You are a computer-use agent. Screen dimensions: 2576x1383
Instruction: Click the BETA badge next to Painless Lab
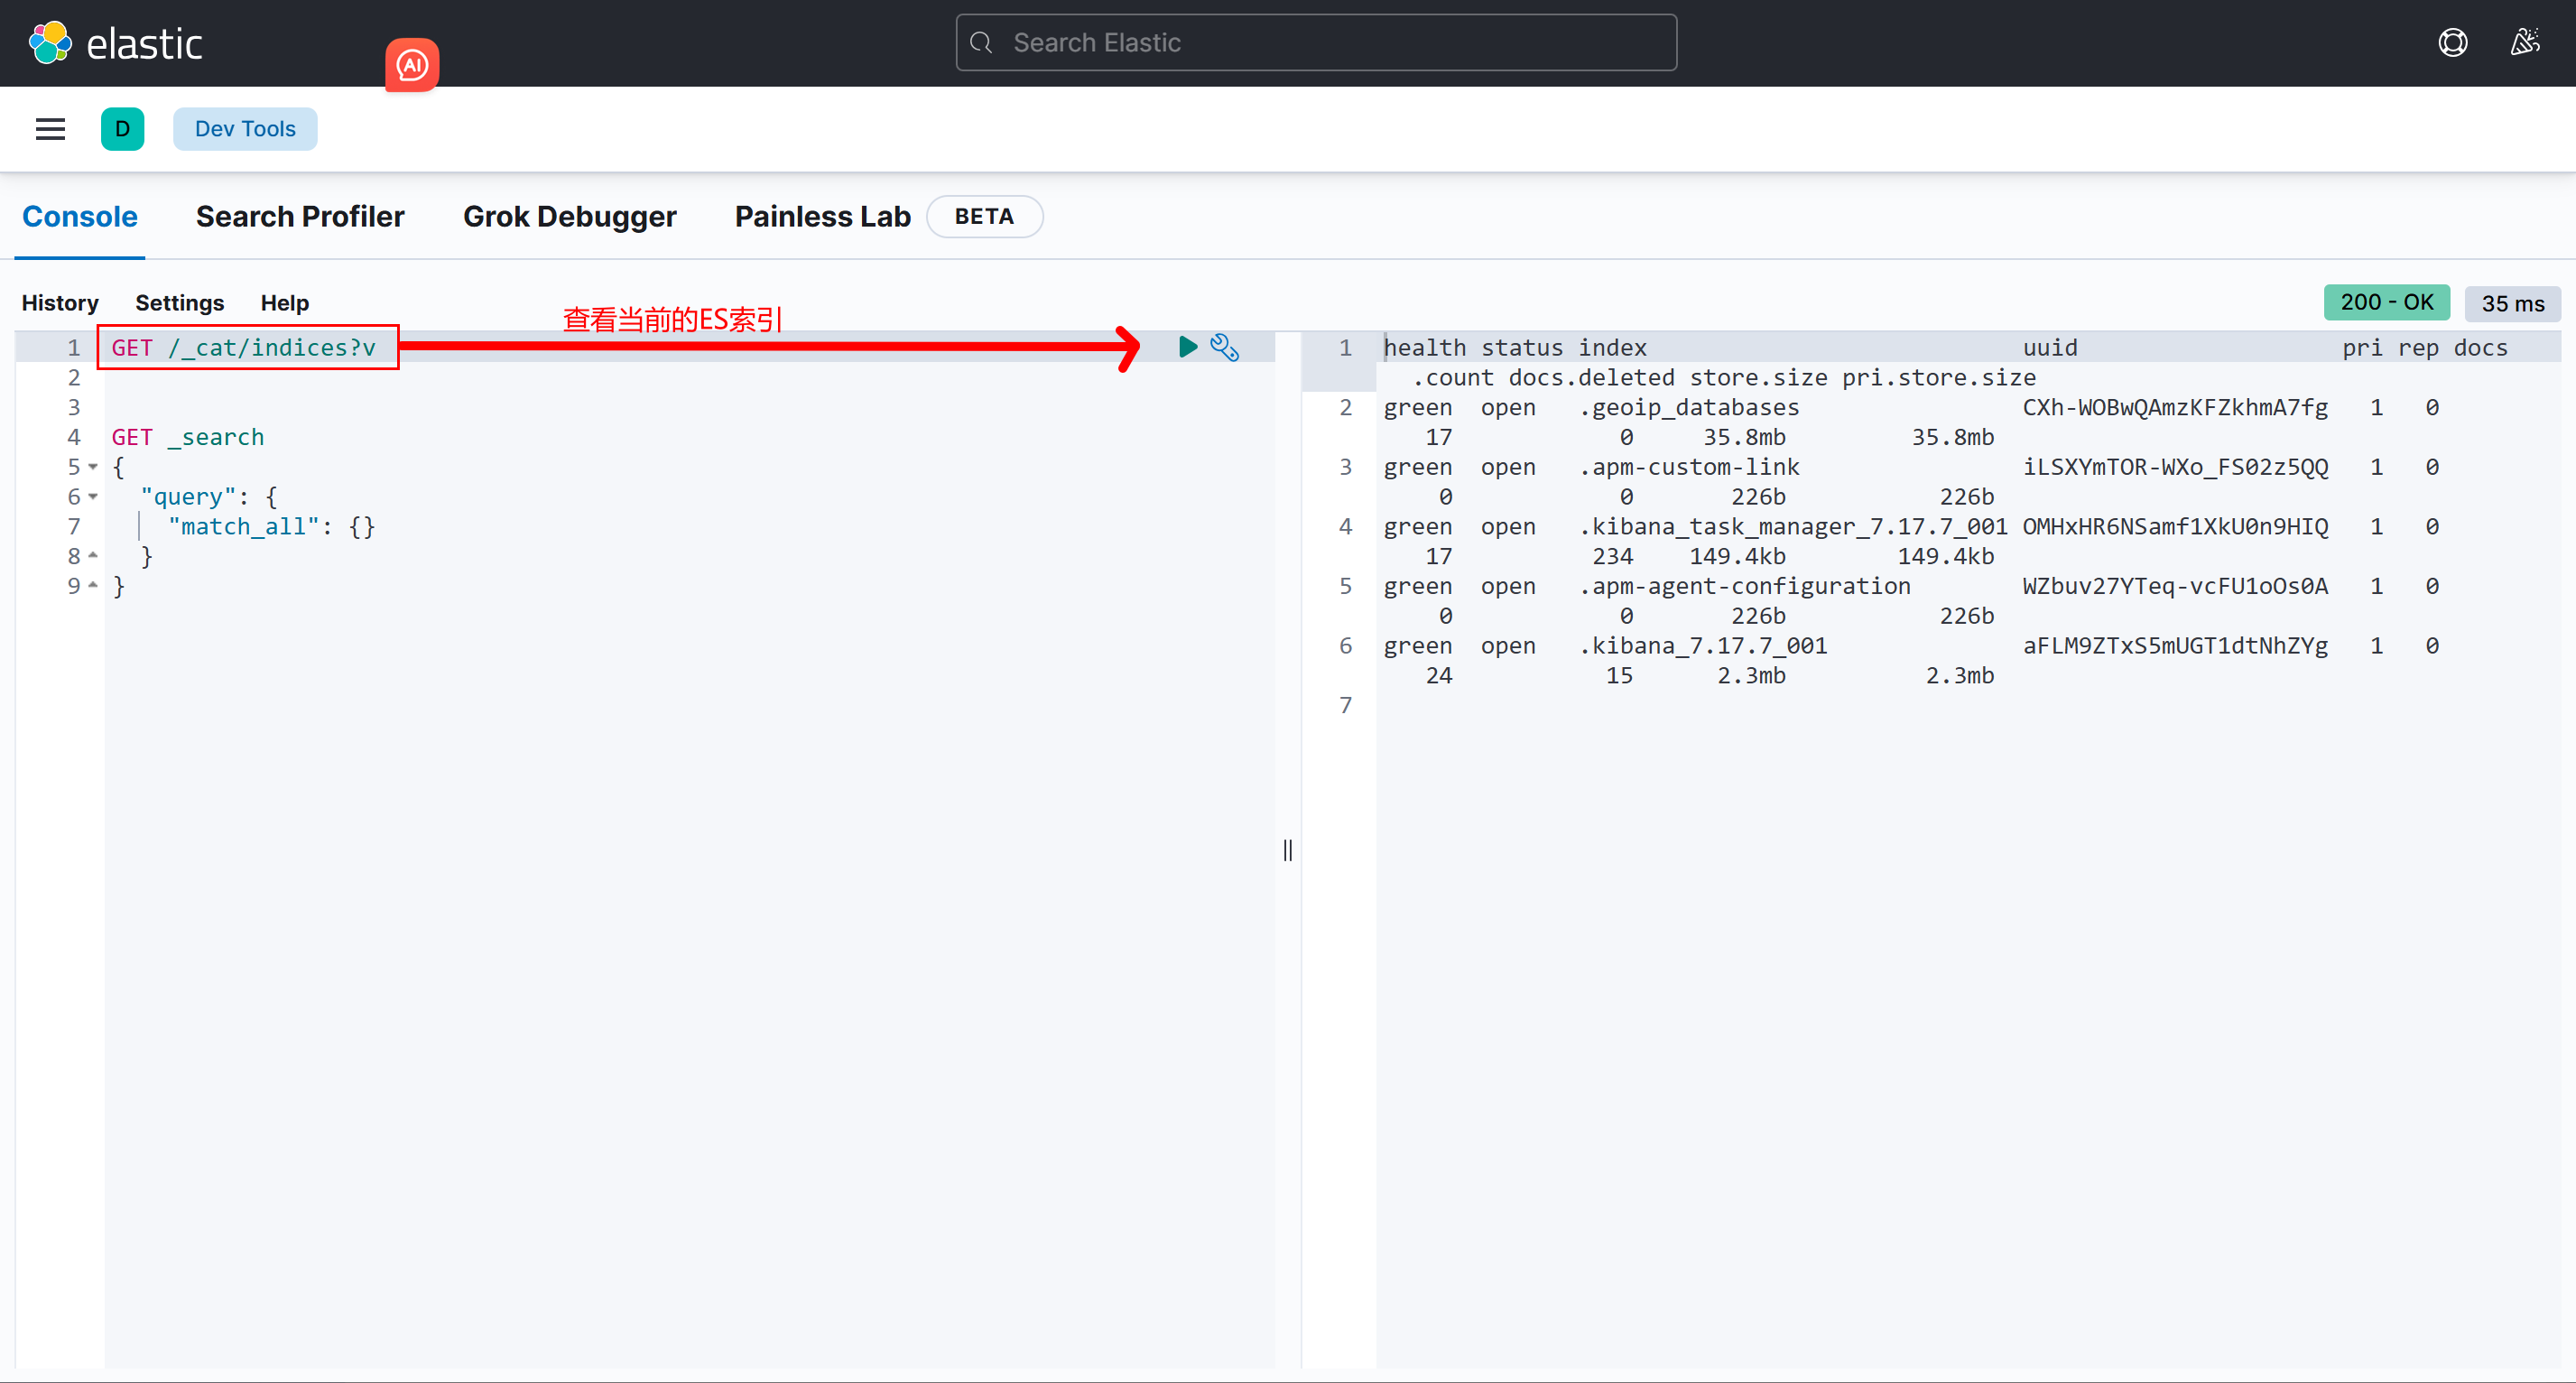(x=985, y=217)
